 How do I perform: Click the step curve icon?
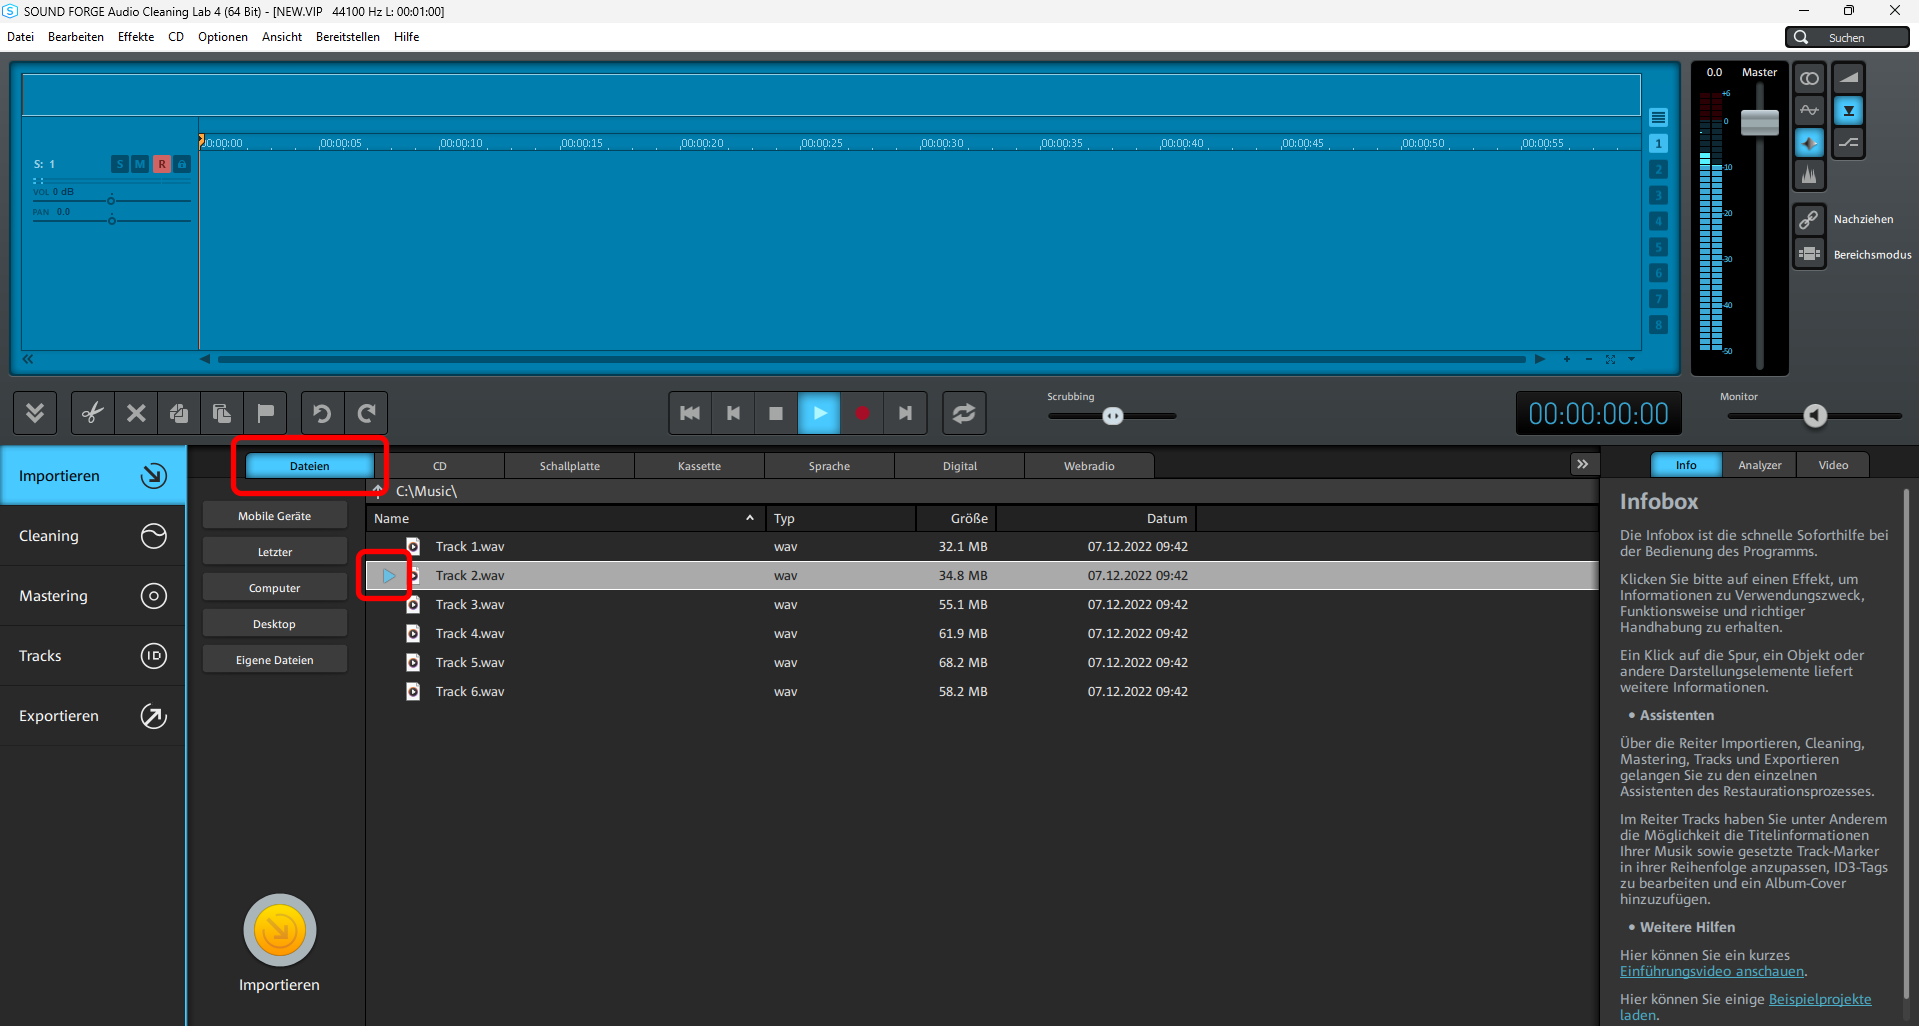(x=1849, y=143)
